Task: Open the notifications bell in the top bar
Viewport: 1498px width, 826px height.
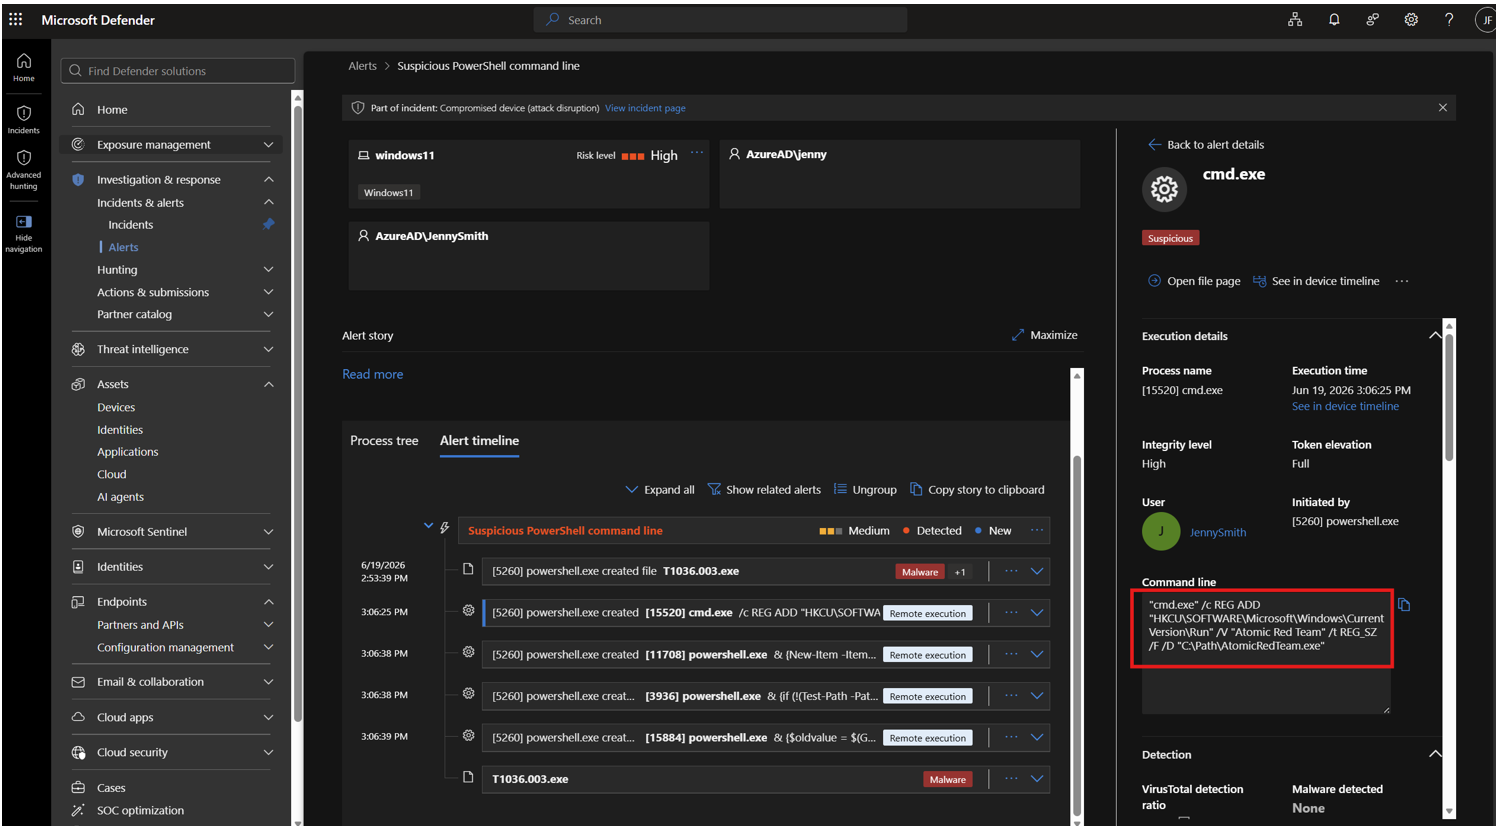Action: point(1334,19)
